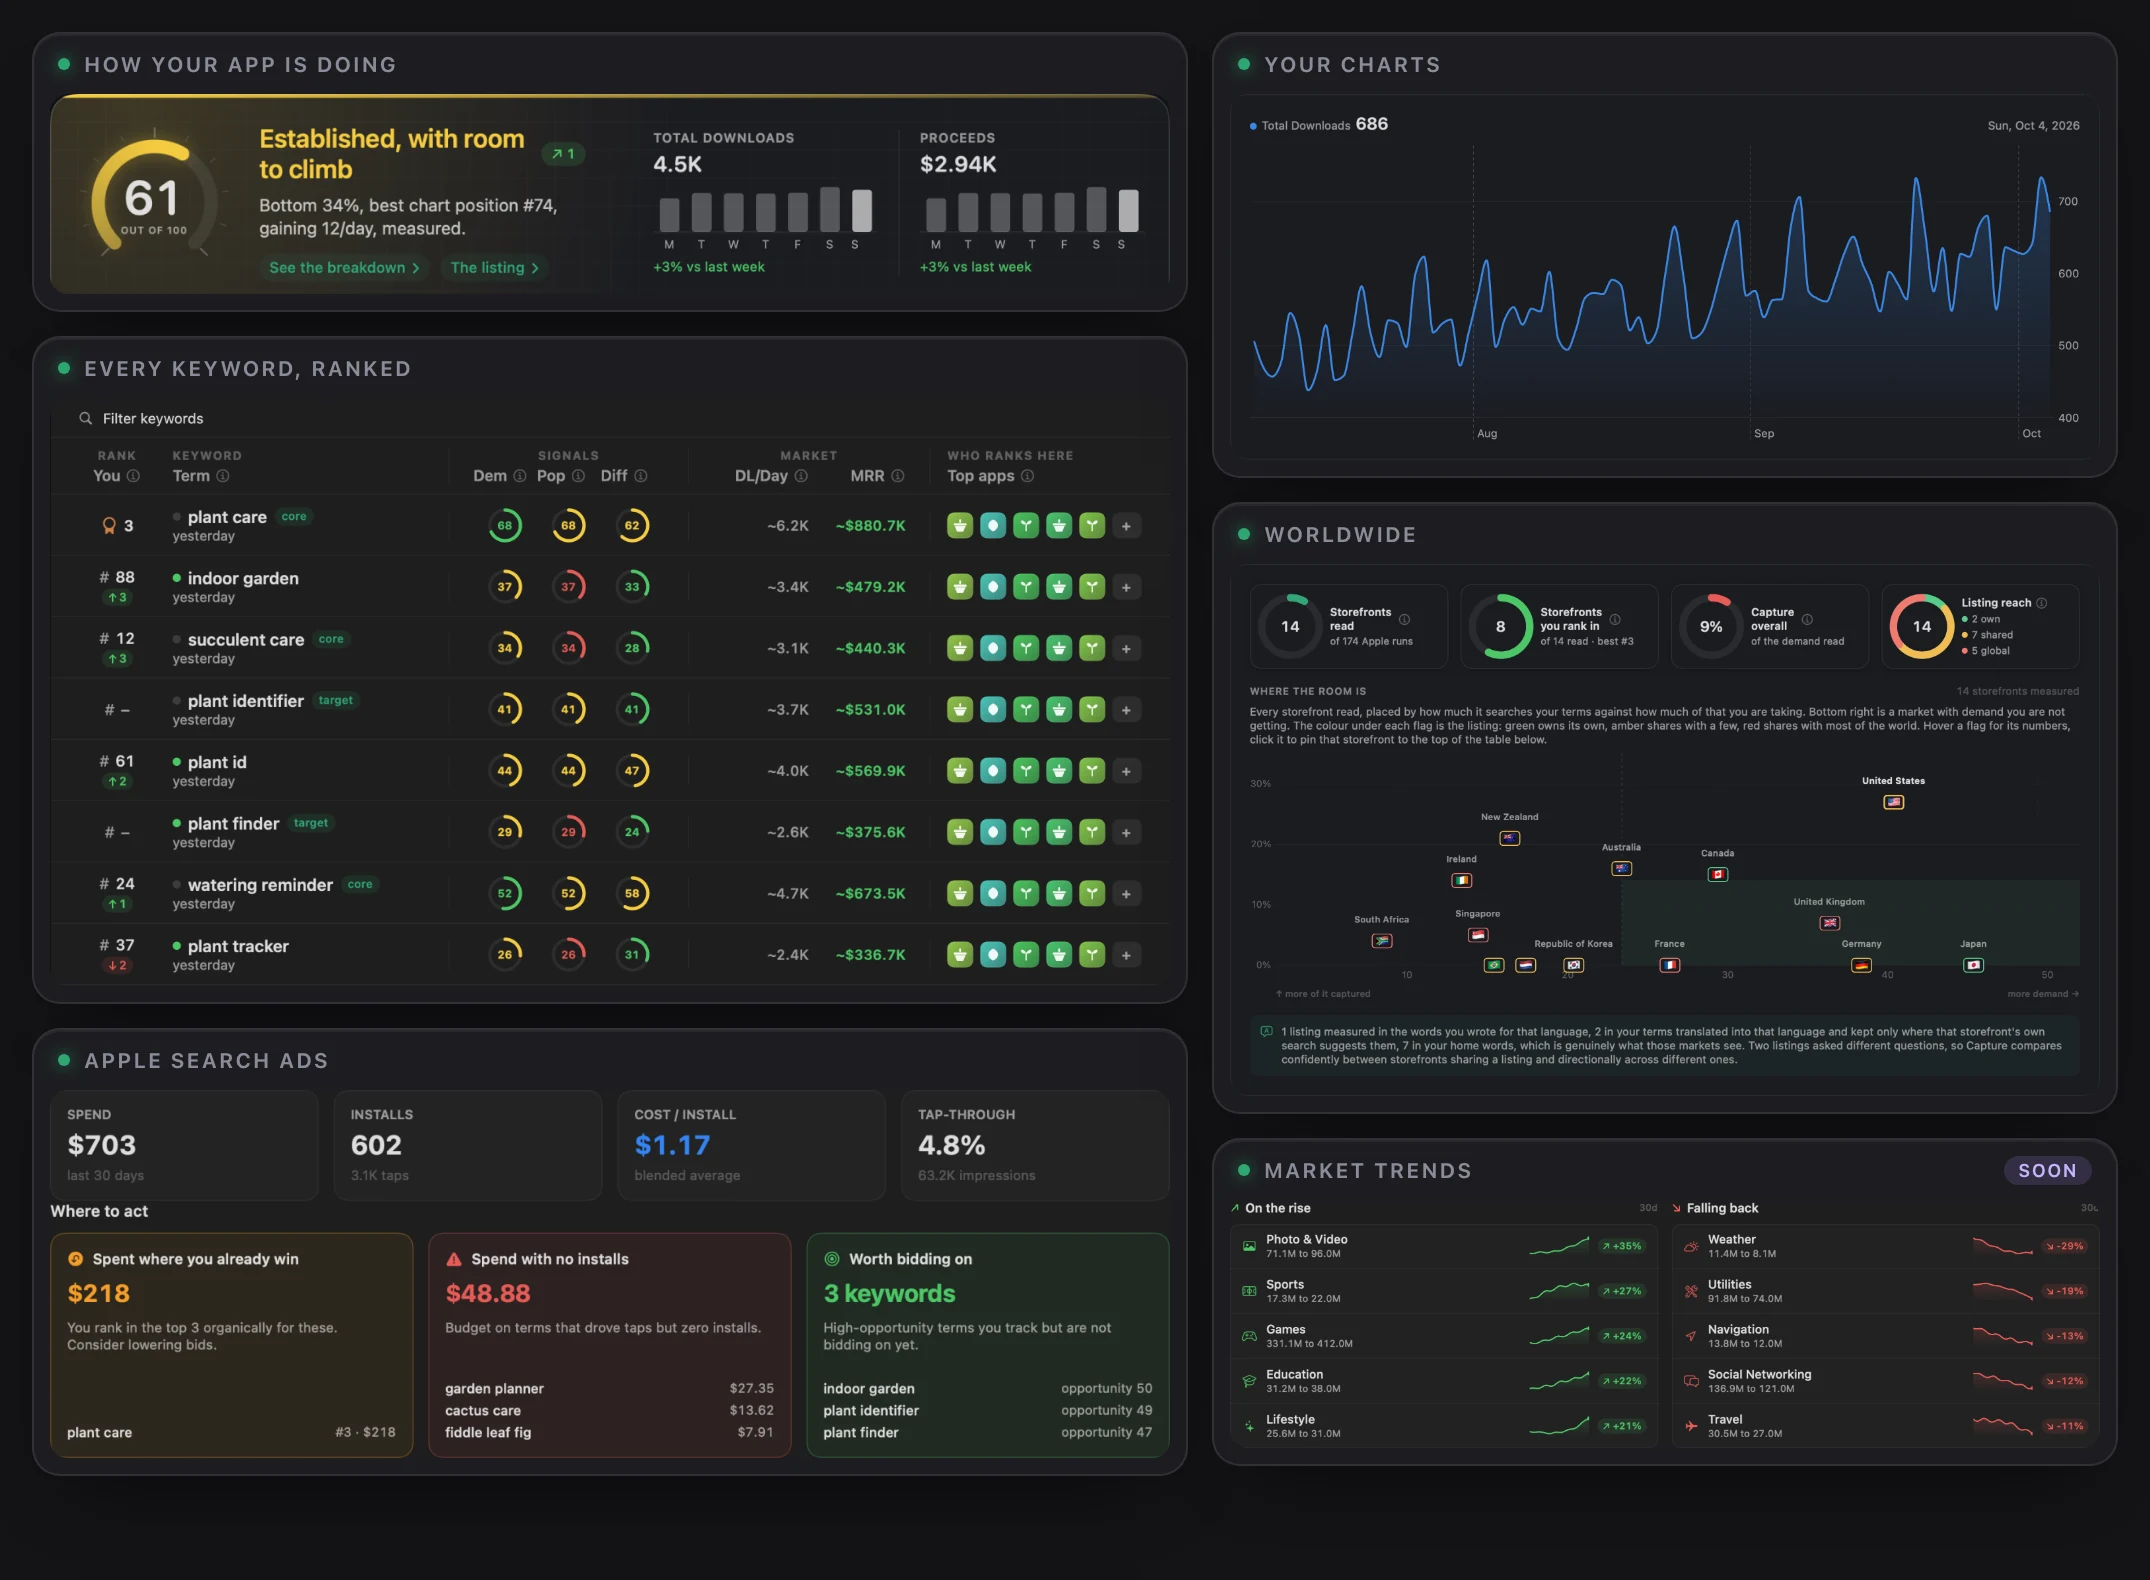Click the SOON badge in Market Trends
The height and width of the screenshot is (1580, 2150).
[x=2047, y=1170]
